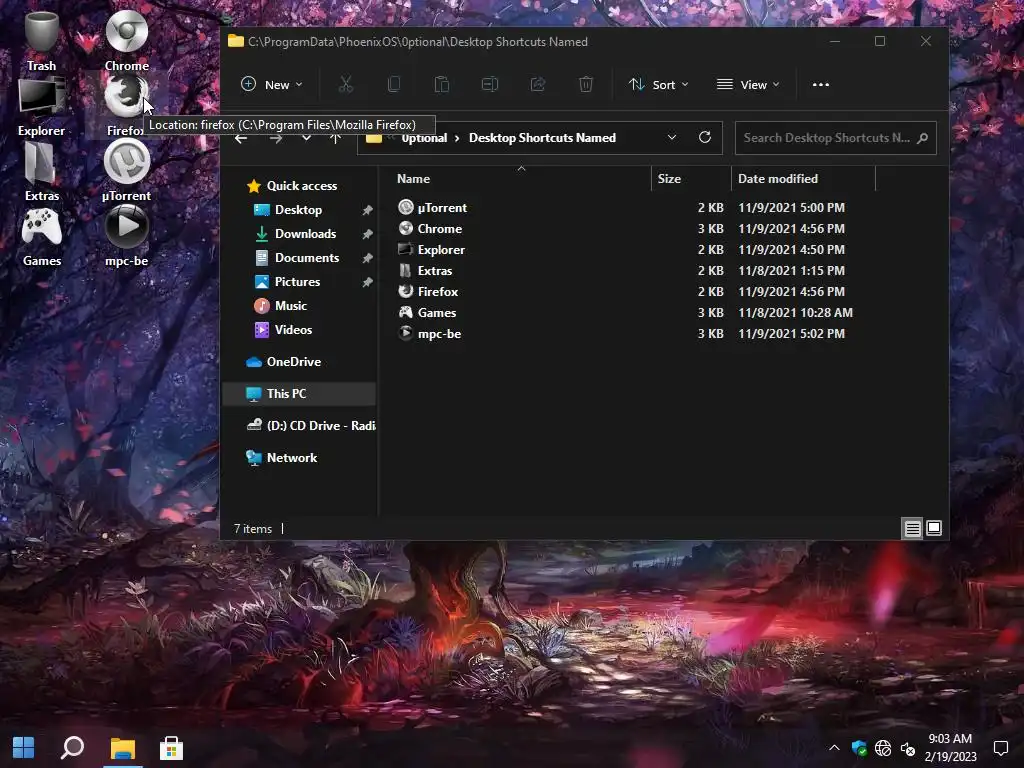Click the Rename icon in toolbar
The image size is (1024, 768).
[490, 84]
